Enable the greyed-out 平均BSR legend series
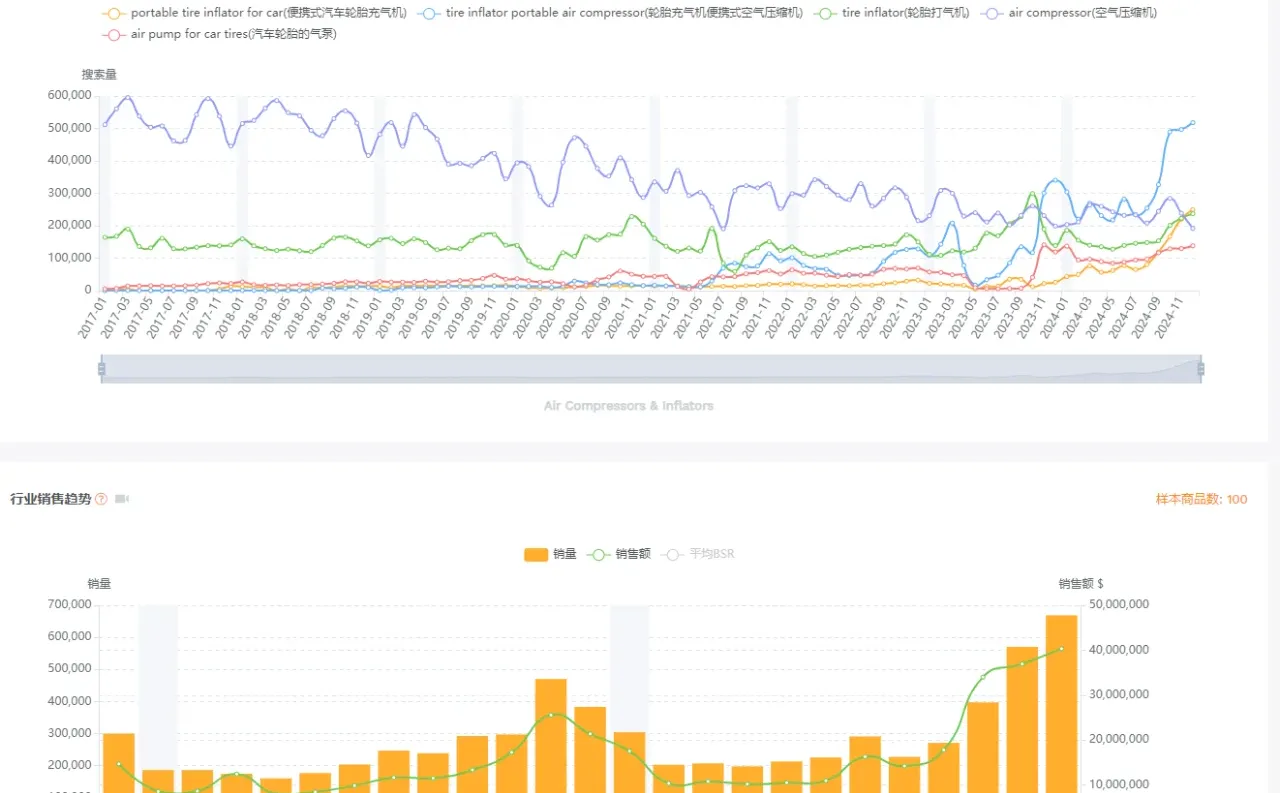The height and width of the screenshot is (793, 1280). pos(698,554)
